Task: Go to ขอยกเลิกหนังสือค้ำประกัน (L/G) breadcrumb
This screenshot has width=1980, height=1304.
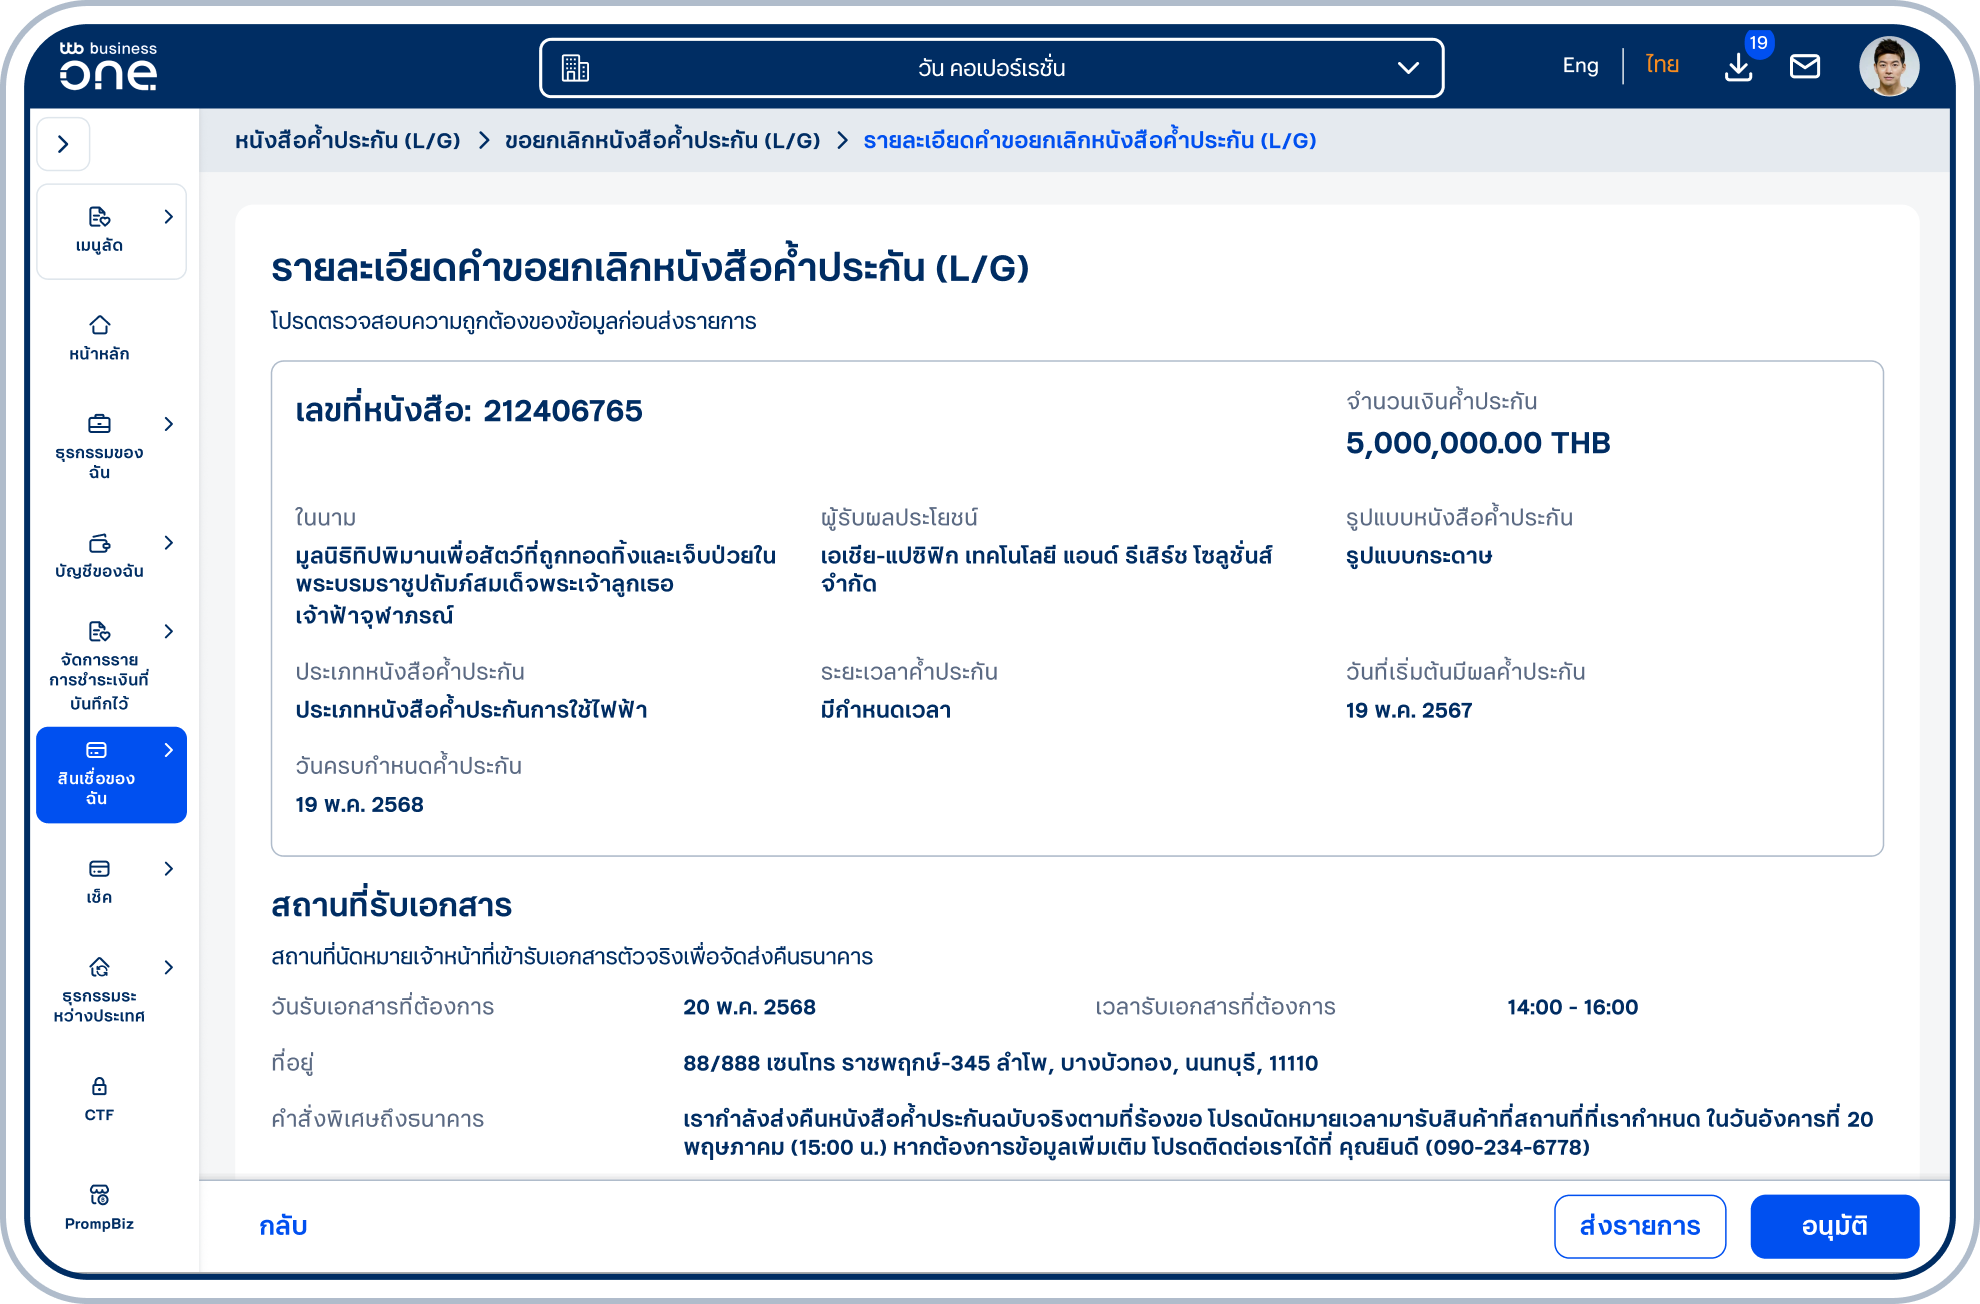Action: 662,140
